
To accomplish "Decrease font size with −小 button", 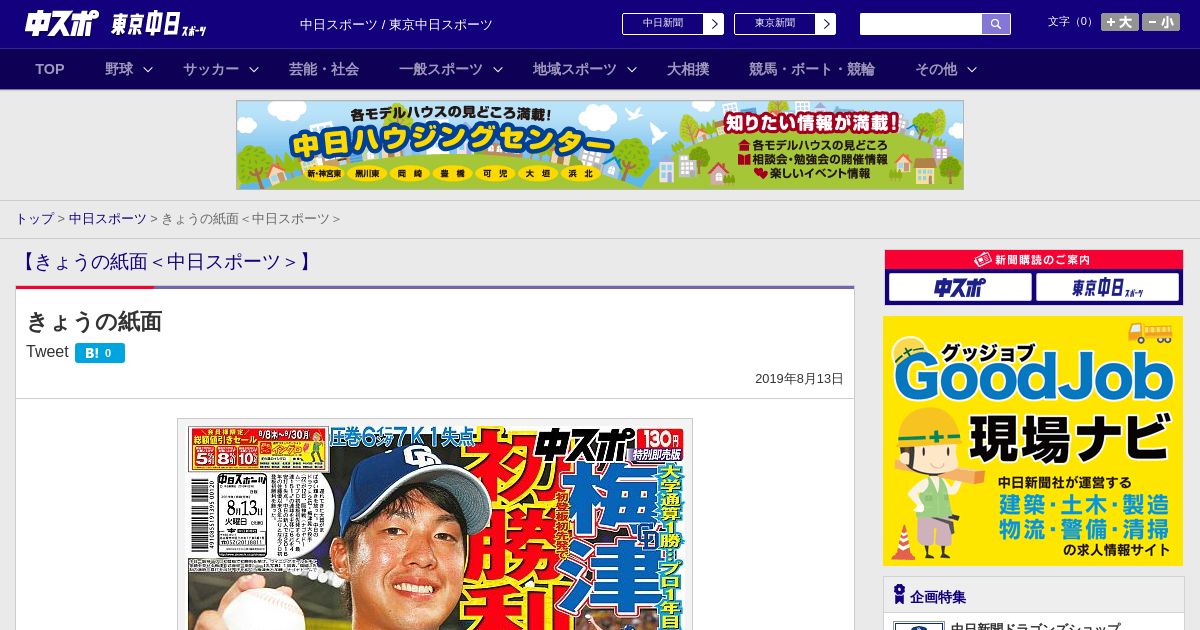I will 1161,22.
